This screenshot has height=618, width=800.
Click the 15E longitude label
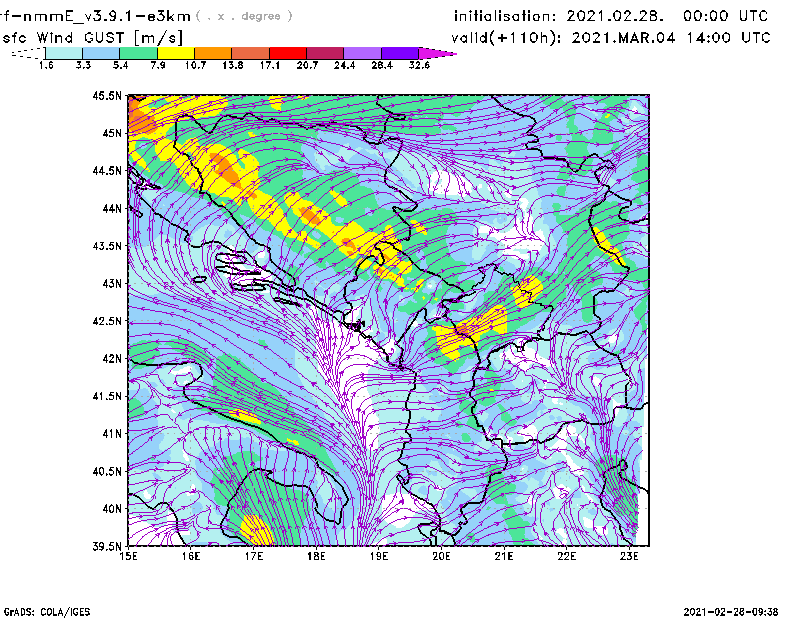128,556
